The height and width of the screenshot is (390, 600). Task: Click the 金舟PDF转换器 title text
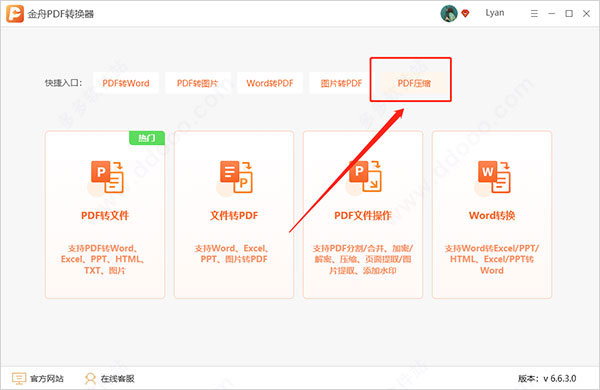61,14
